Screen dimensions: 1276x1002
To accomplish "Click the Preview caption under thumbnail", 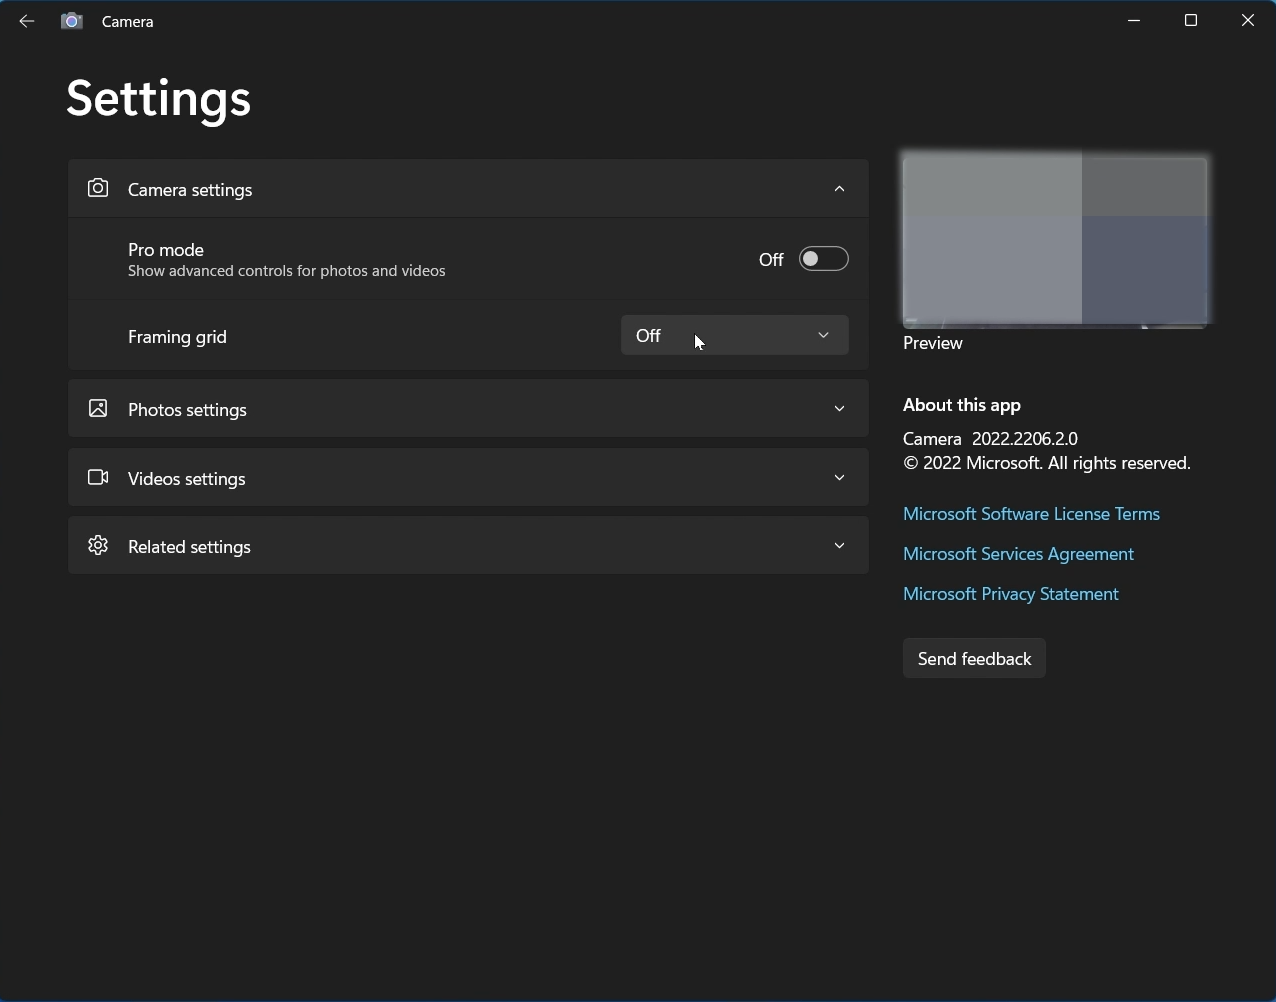I will tap(932, 343).
